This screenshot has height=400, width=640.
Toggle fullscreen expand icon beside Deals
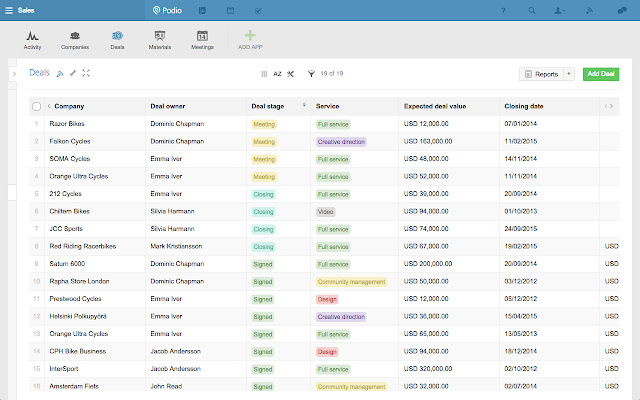(x=86, y=73)
